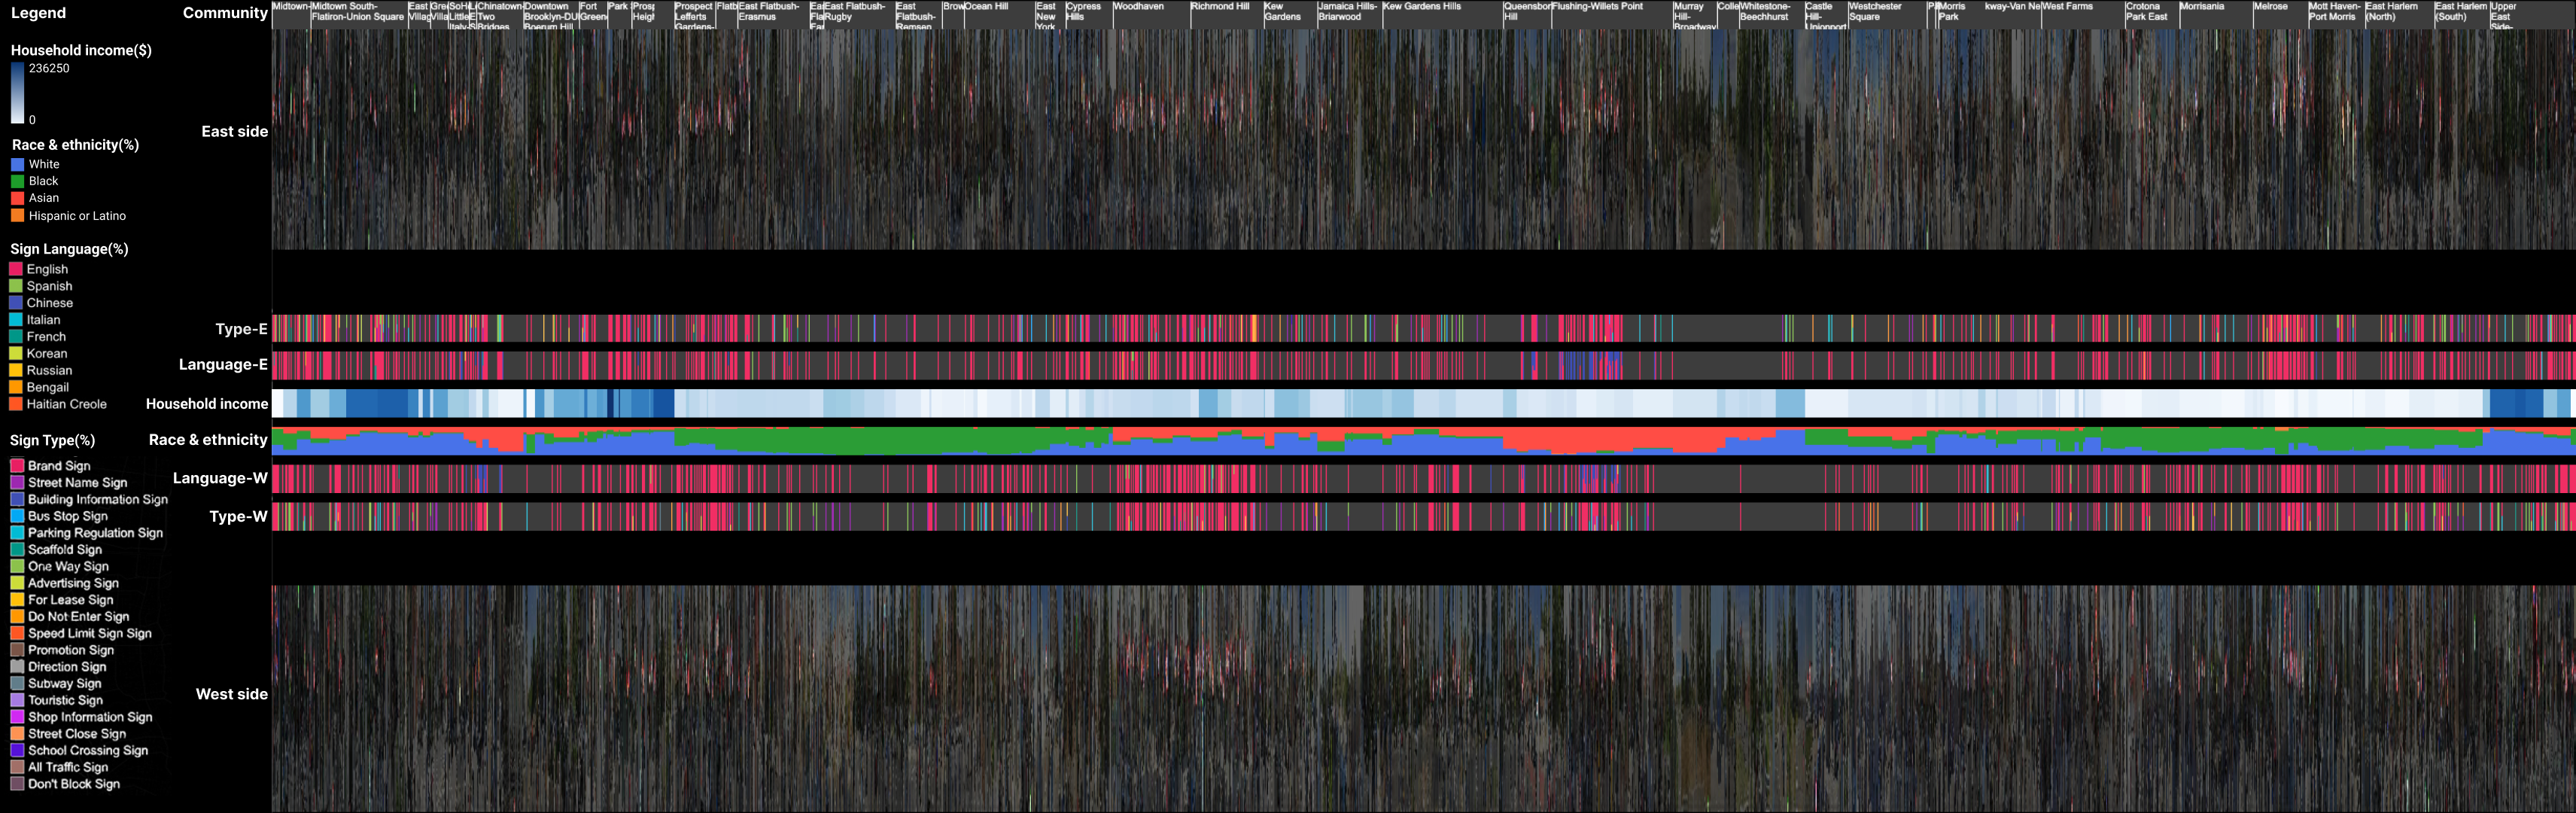Screen dimensions: 2576x813
Task: Select the French language swatch
Action: 16,336
